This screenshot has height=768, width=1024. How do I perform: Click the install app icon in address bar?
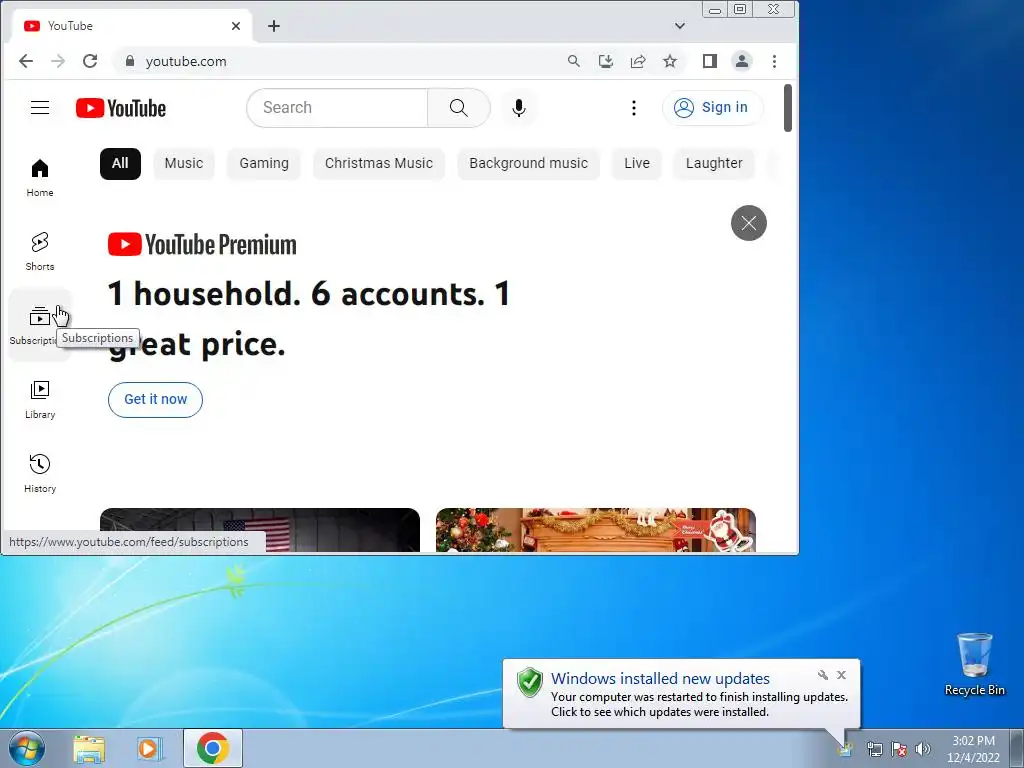tap(605, 61)
